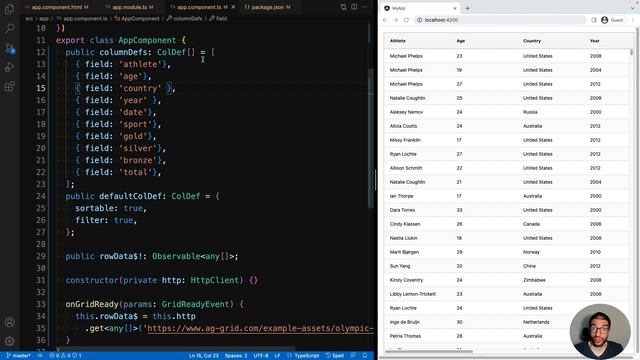Click the sync changes status icon

[40, 356]
